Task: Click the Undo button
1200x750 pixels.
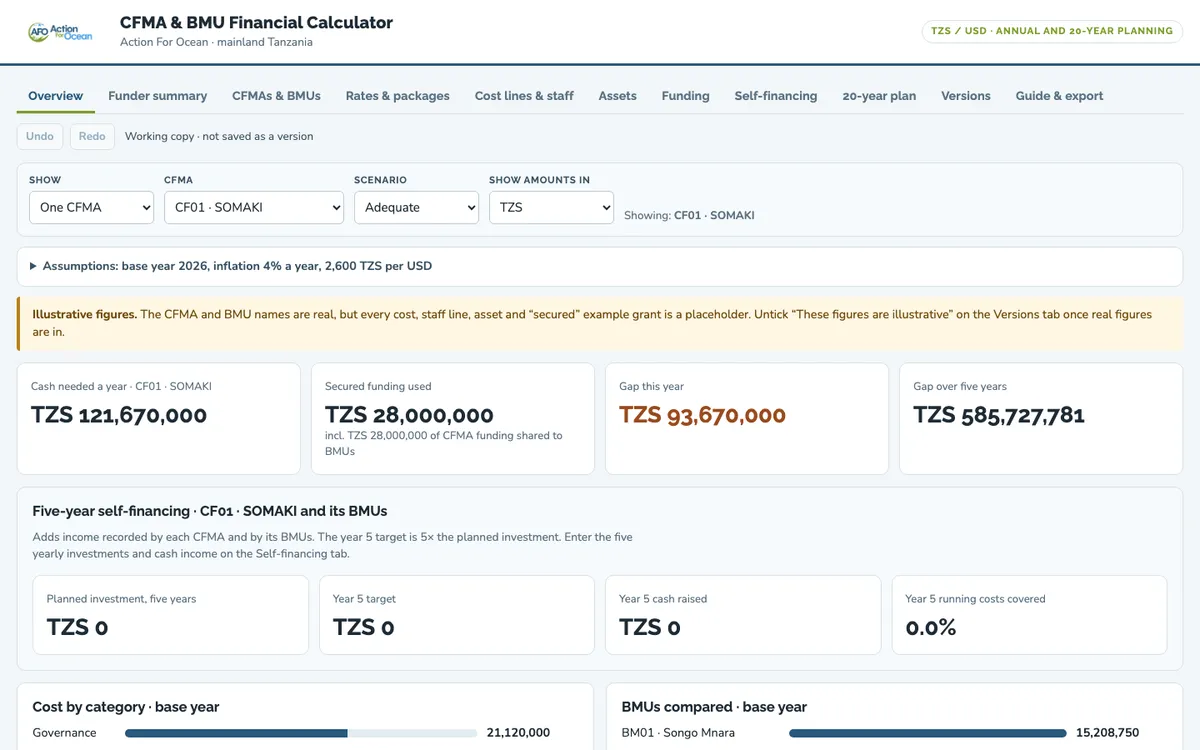Action: [40, 136]
